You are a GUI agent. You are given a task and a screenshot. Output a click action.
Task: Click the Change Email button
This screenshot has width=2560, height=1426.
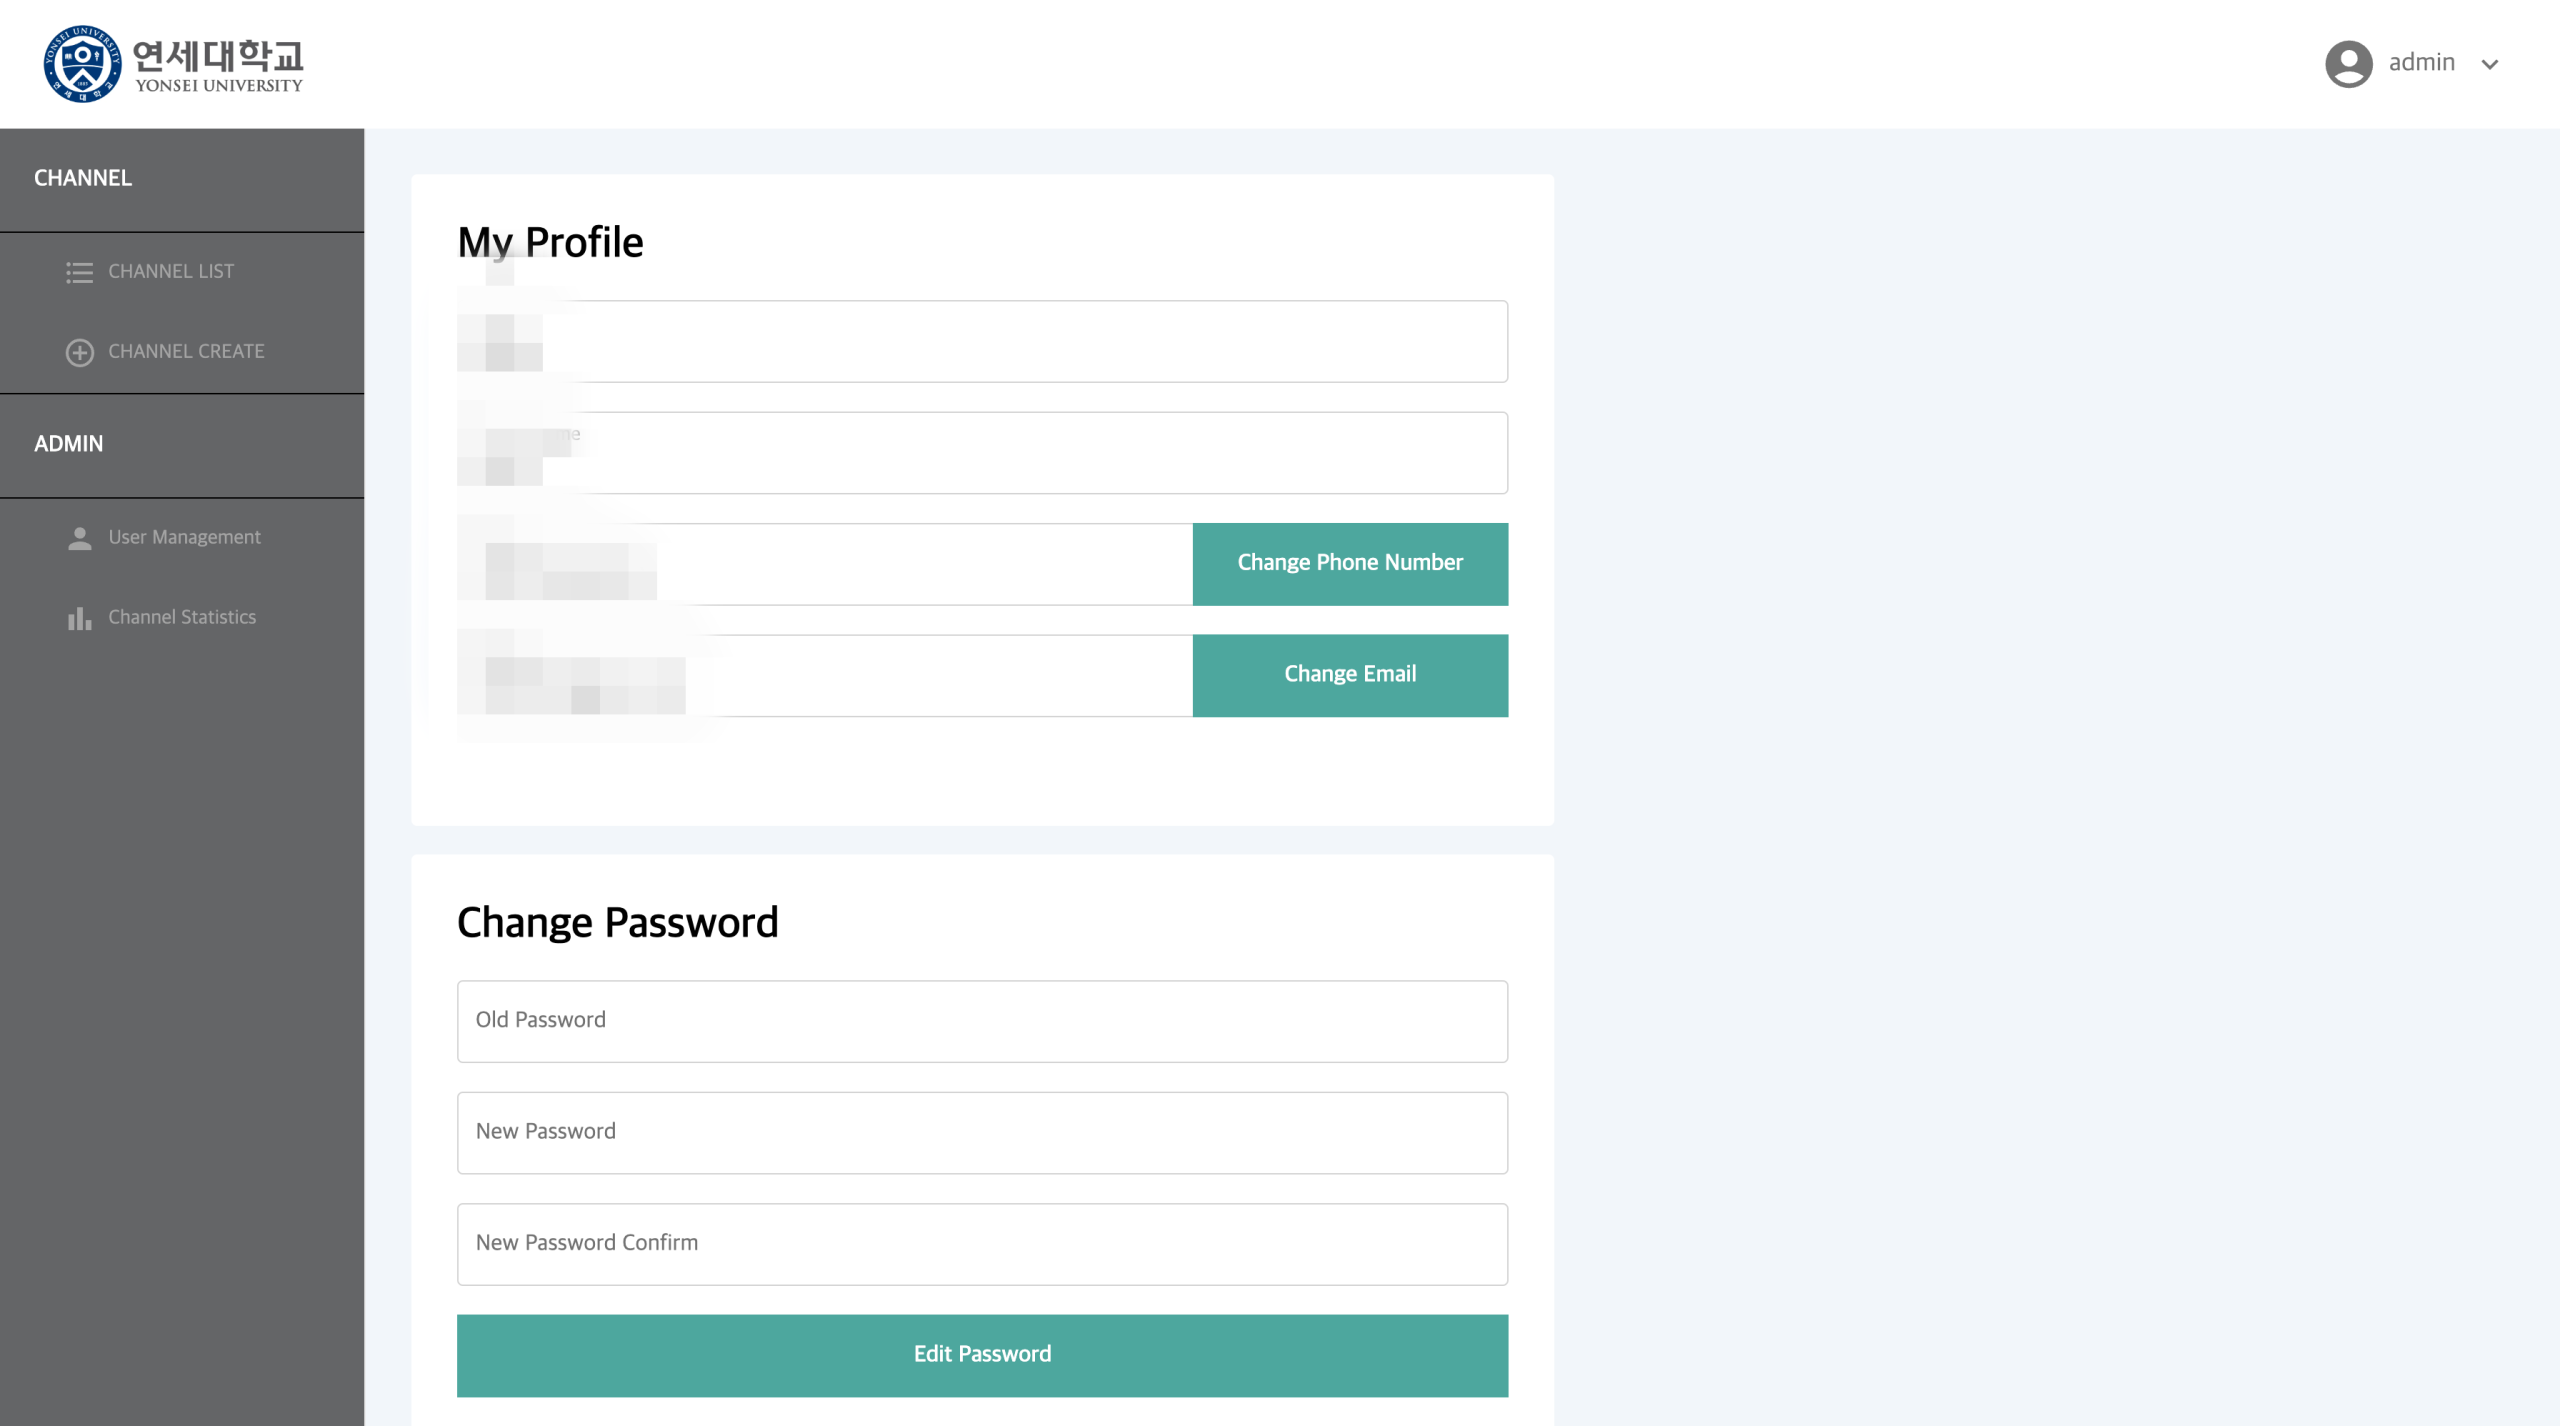[1350, 675]
